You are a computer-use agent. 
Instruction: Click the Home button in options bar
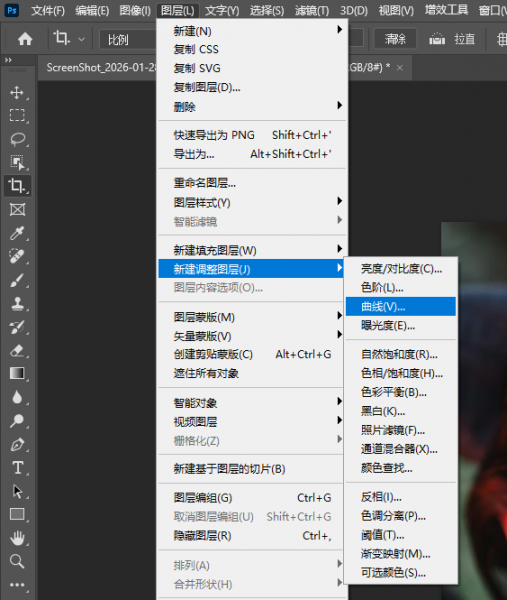[x=25, y=39]
